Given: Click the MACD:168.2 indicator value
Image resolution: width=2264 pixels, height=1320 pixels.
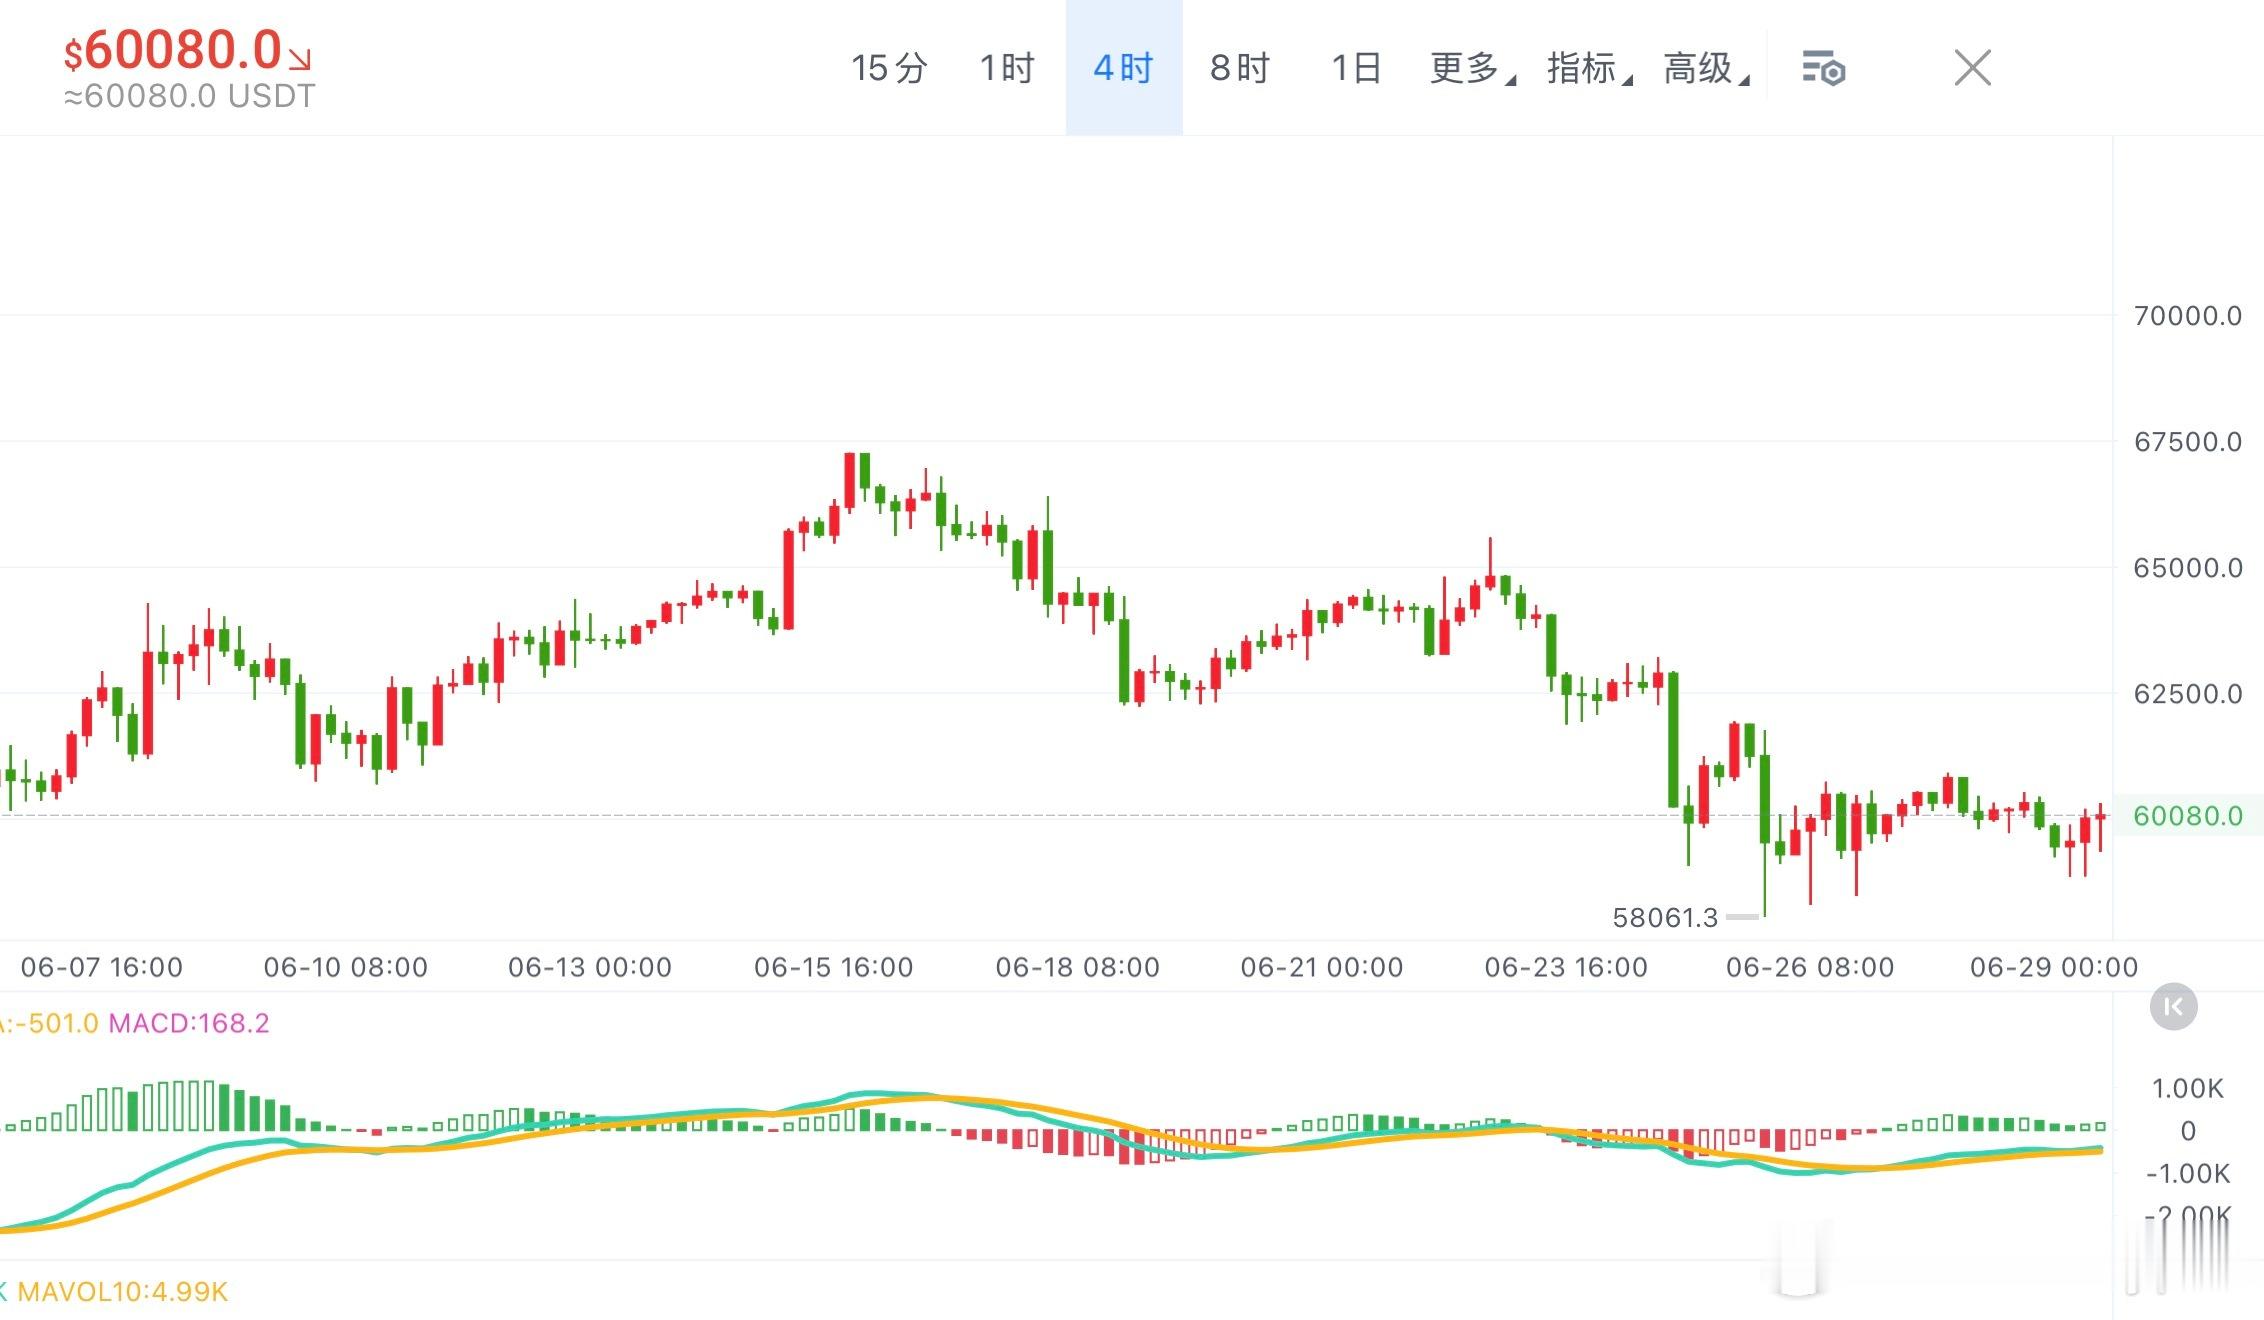Looking at the screenshot, I should coord(189,1023).
